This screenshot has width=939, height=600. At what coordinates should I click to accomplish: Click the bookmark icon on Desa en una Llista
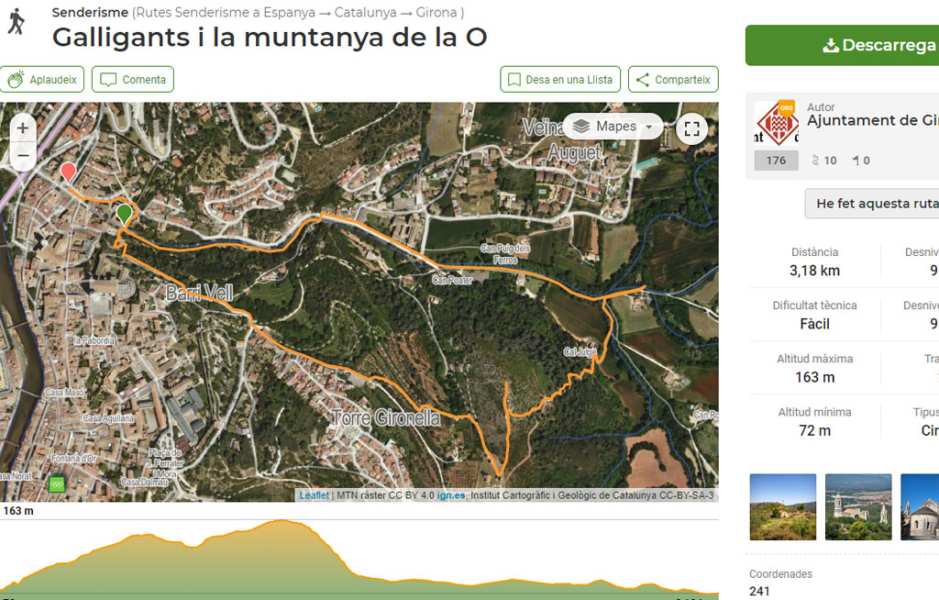click(515, 79)
